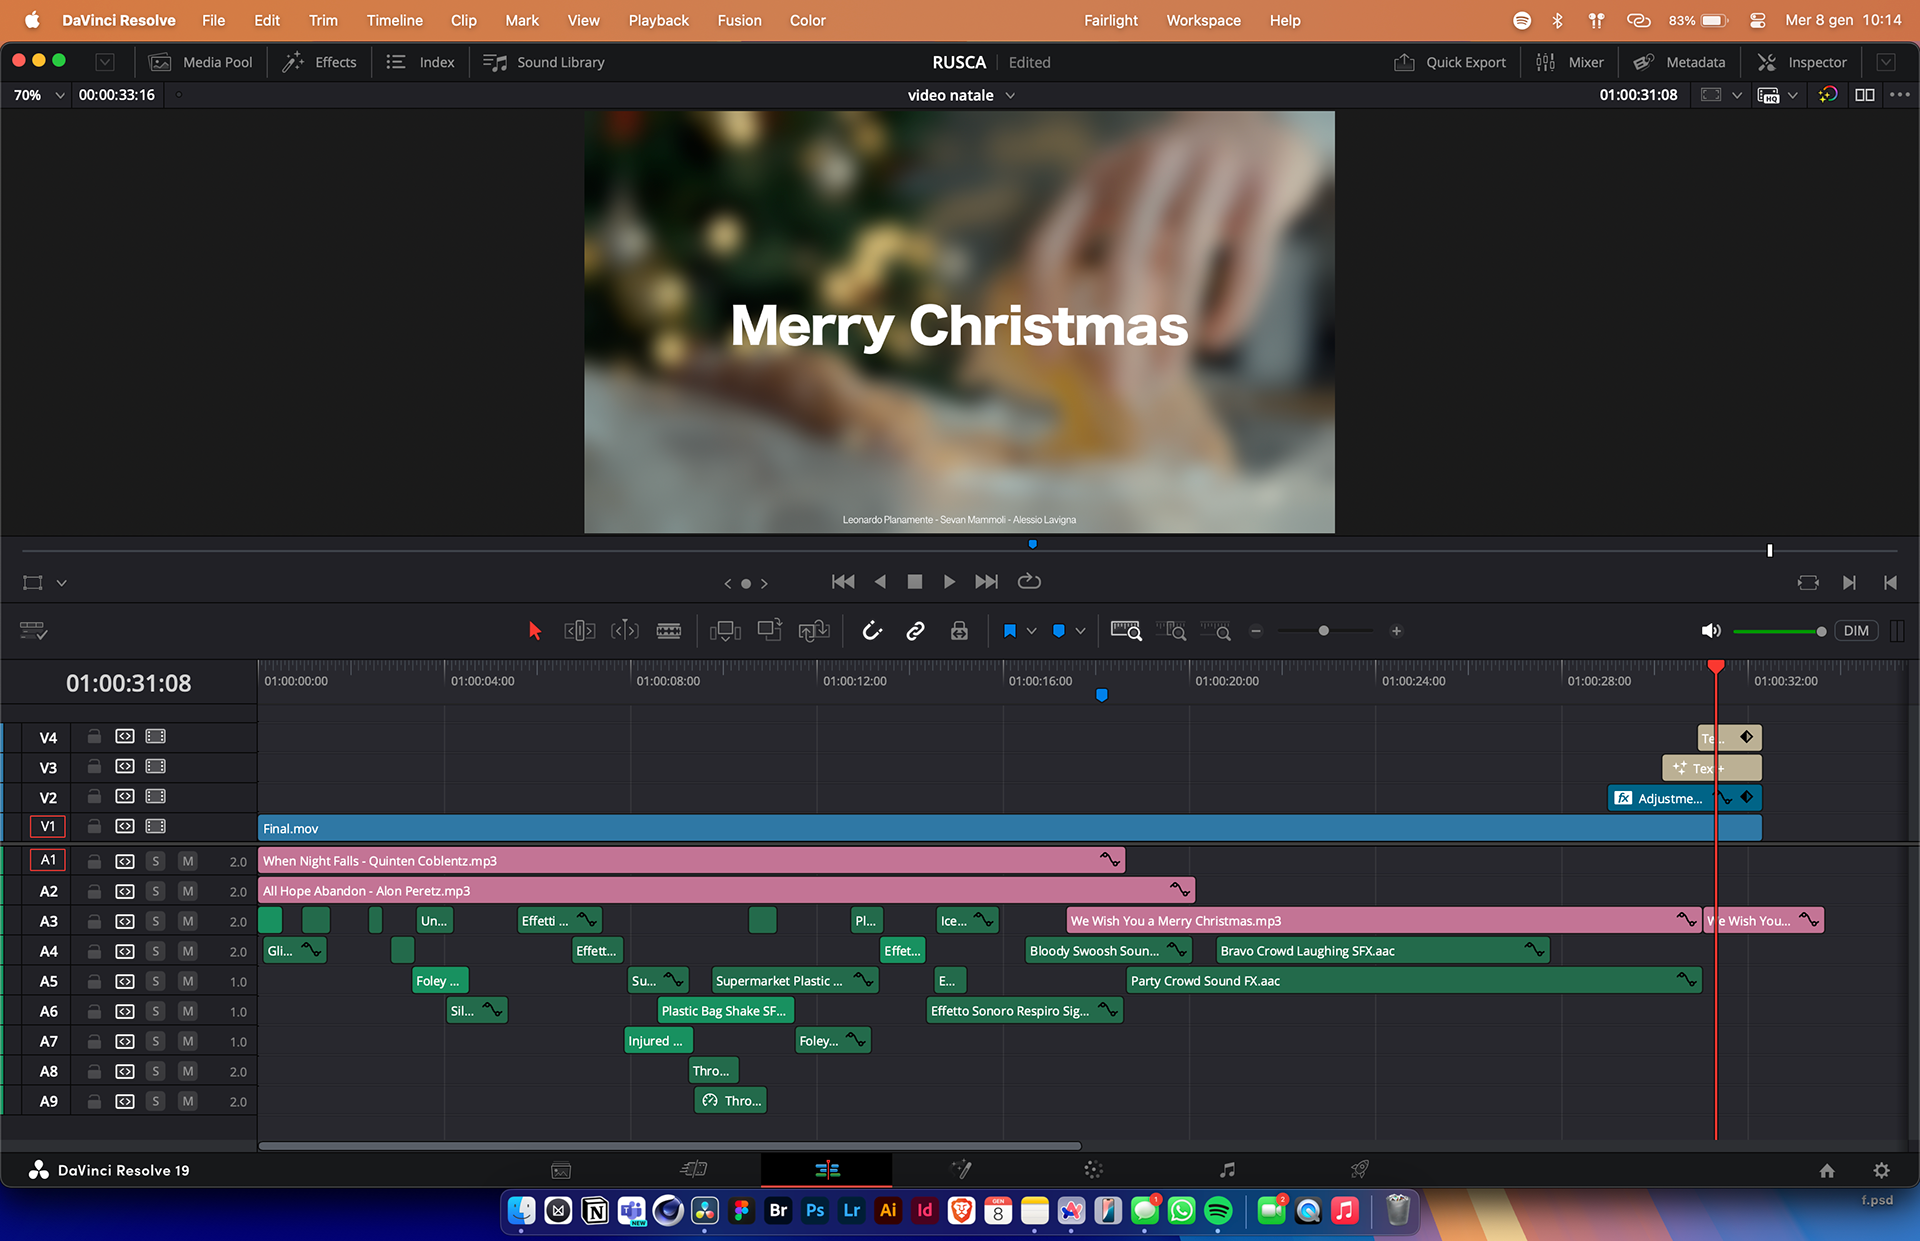Disable video track V2
Screen dimensions: 1920x1241
click(156, 797)
